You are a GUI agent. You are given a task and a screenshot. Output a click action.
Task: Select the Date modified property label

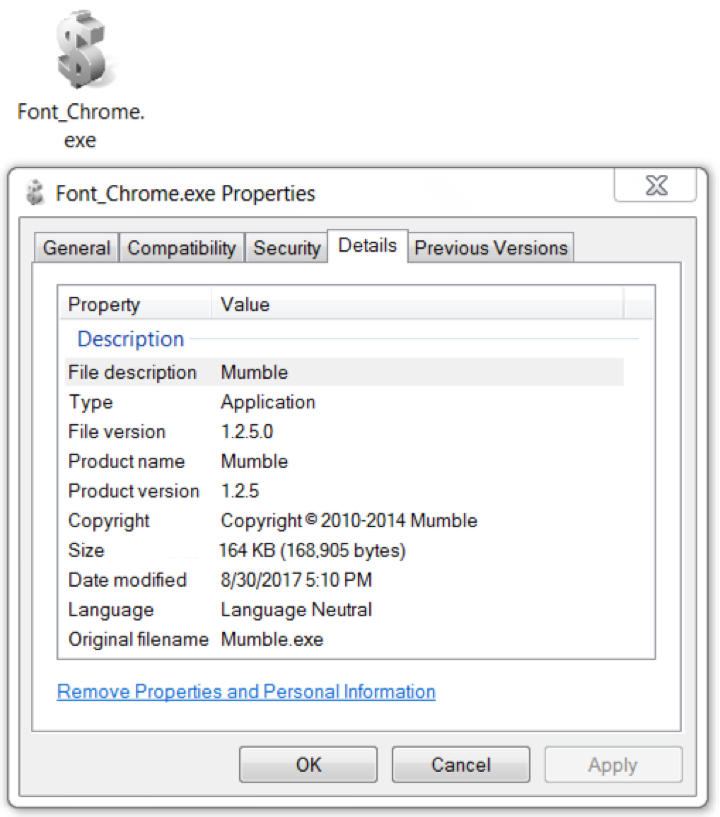pos(127,580)
